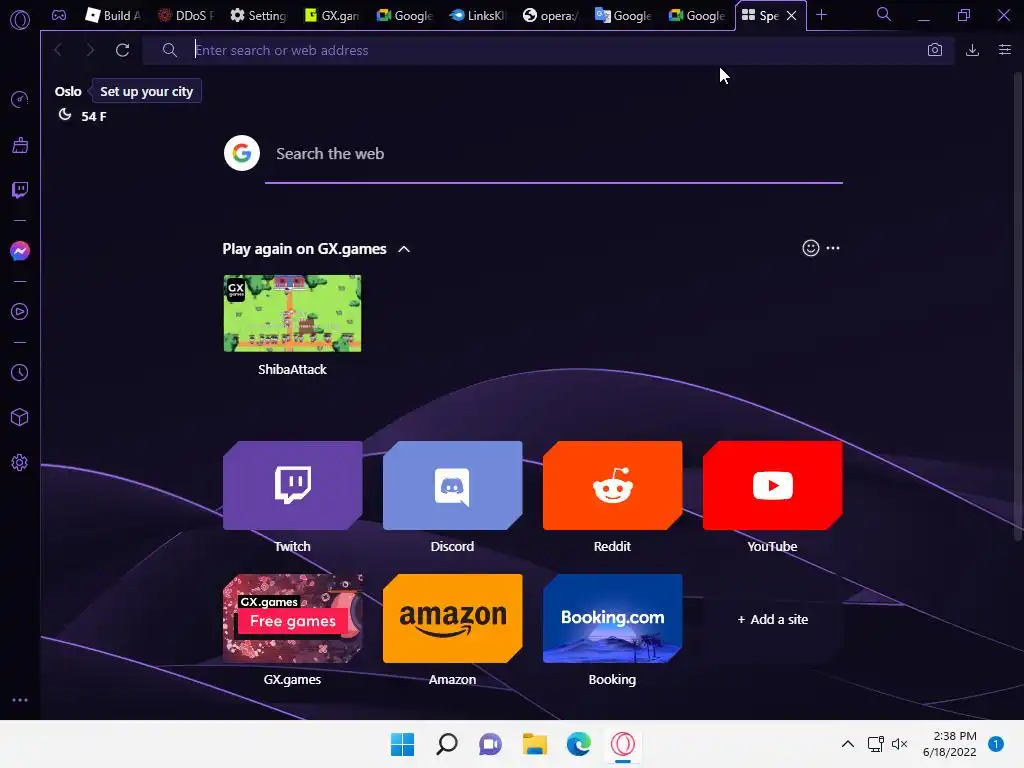Click Set up your city button
The width and height of the screenshot is (1024, 768).
point(146,91)
